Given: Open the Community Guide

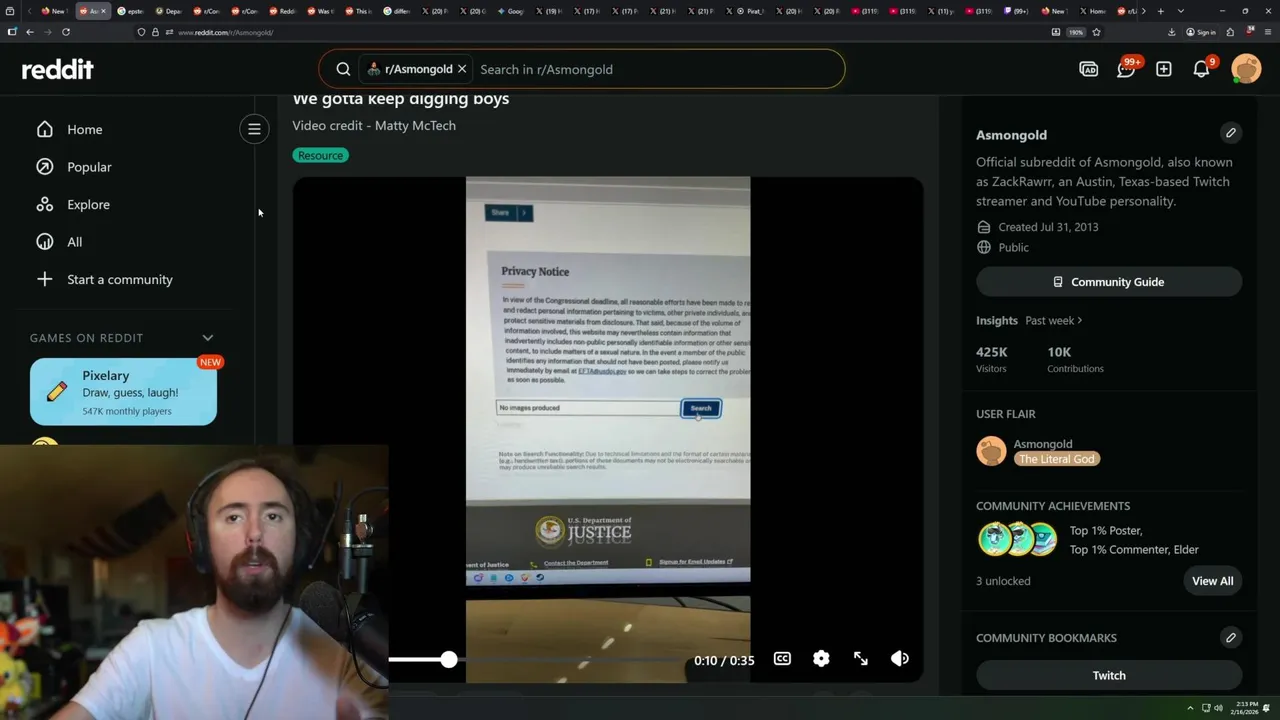Looking at the screenshot, I should point(1109,282).
